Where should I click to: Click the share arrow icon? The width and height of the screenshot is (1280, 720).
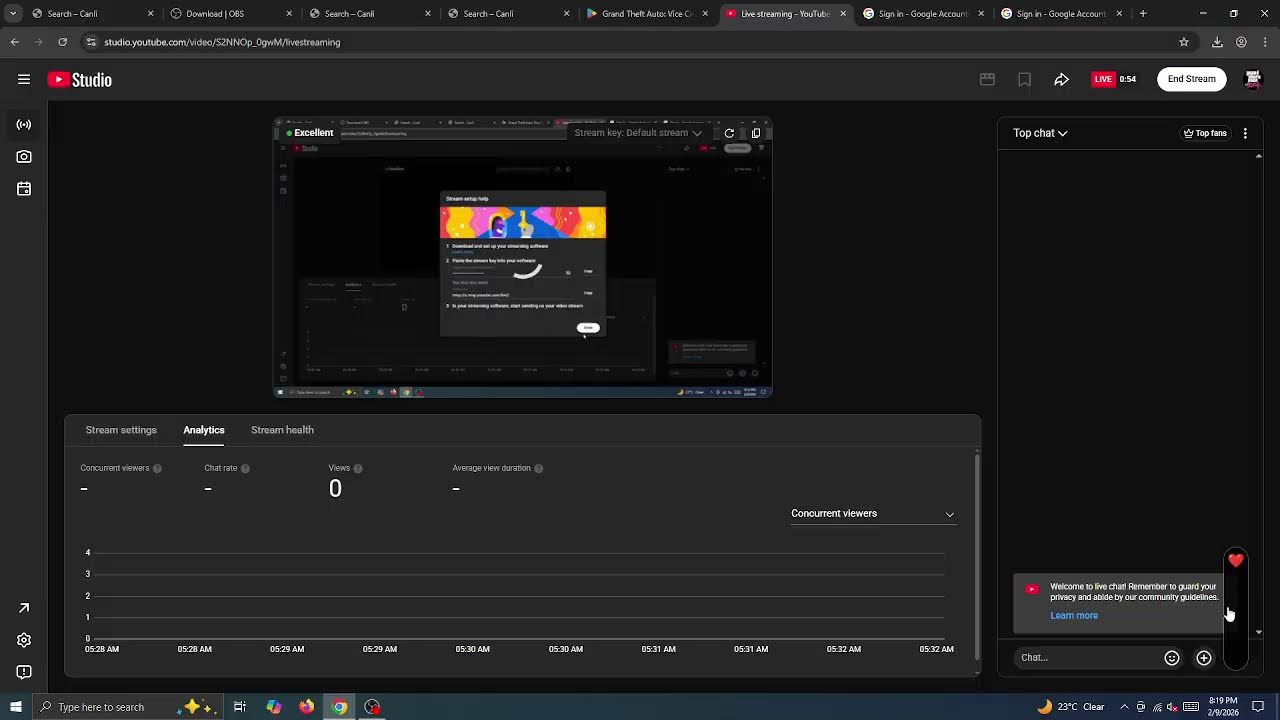click(x=1061, y=79)
